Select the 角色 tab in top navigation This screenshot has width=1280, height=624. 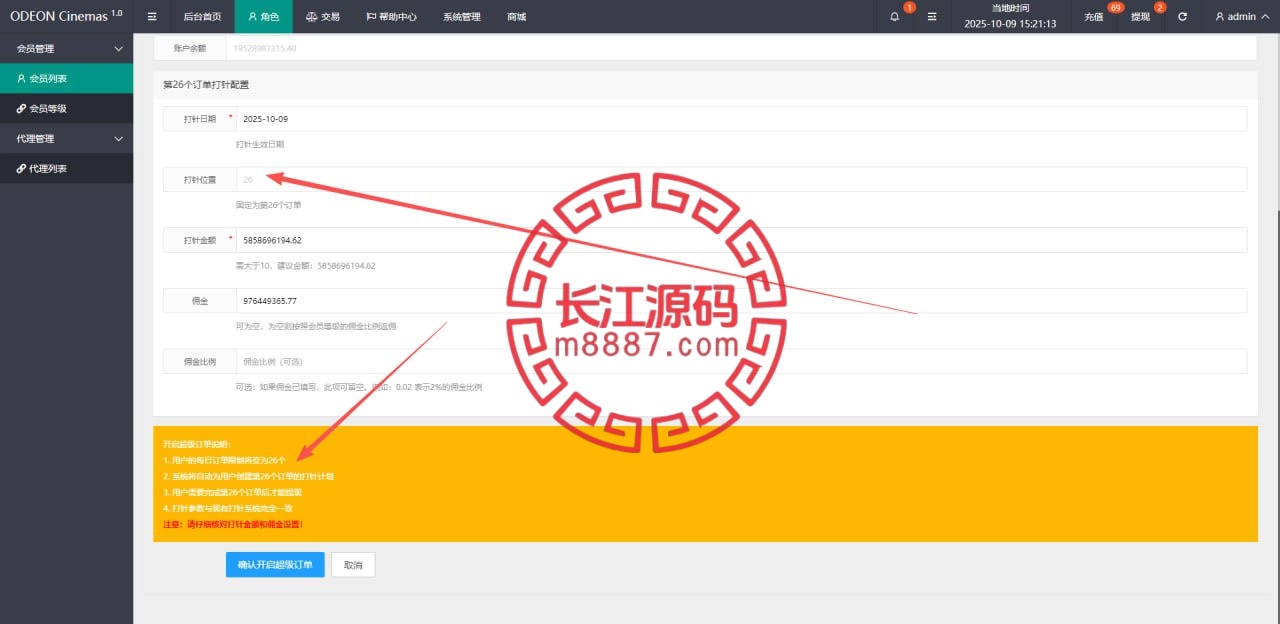pos(264,17)
